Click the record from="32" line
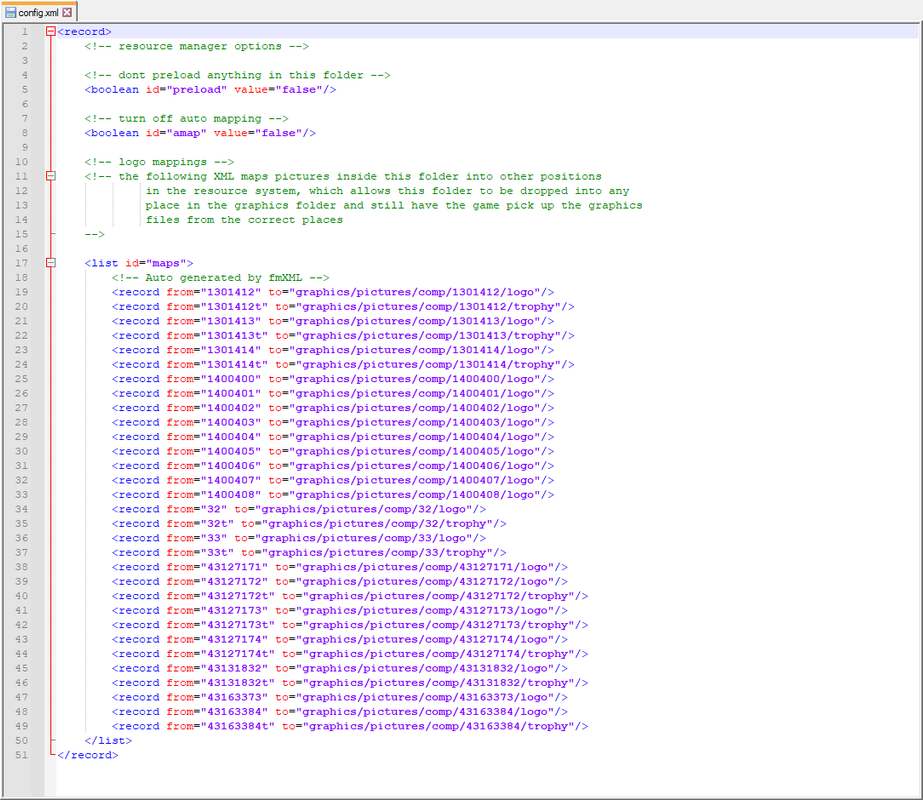Image resolution: width=923 pixels, height=800 pixels. pyautogui.click(x=298, y=509)
